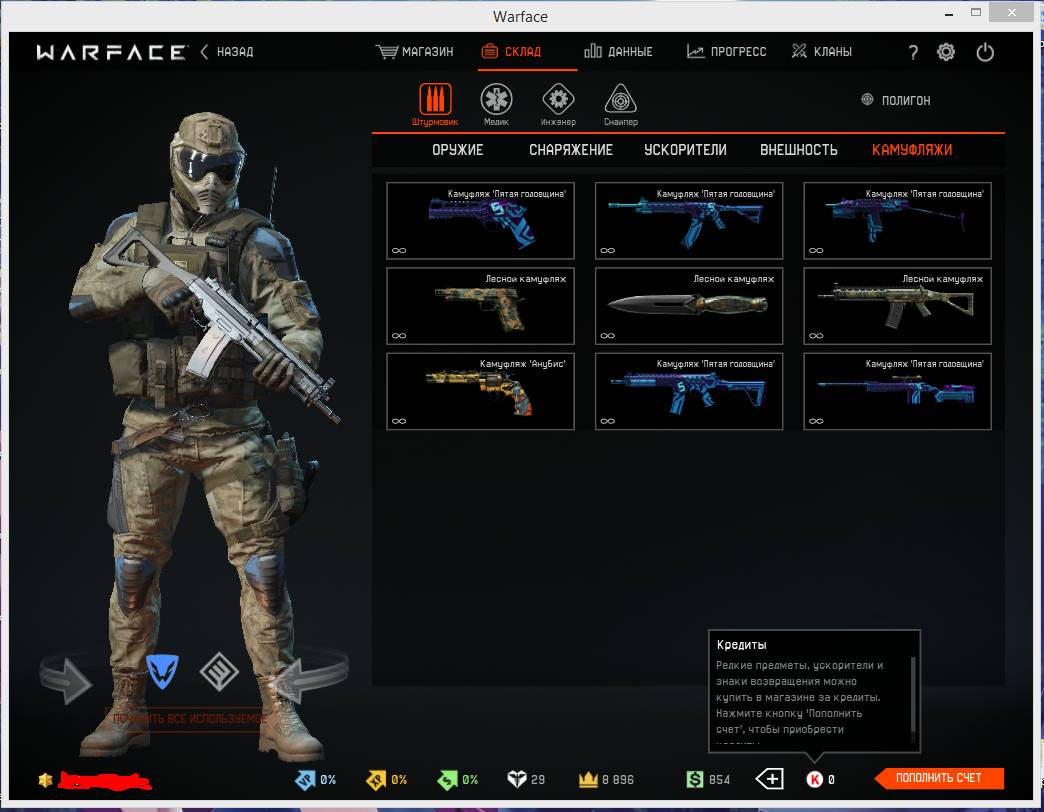
Task: Click the blue booster percent icon
Action: [305, 779]
